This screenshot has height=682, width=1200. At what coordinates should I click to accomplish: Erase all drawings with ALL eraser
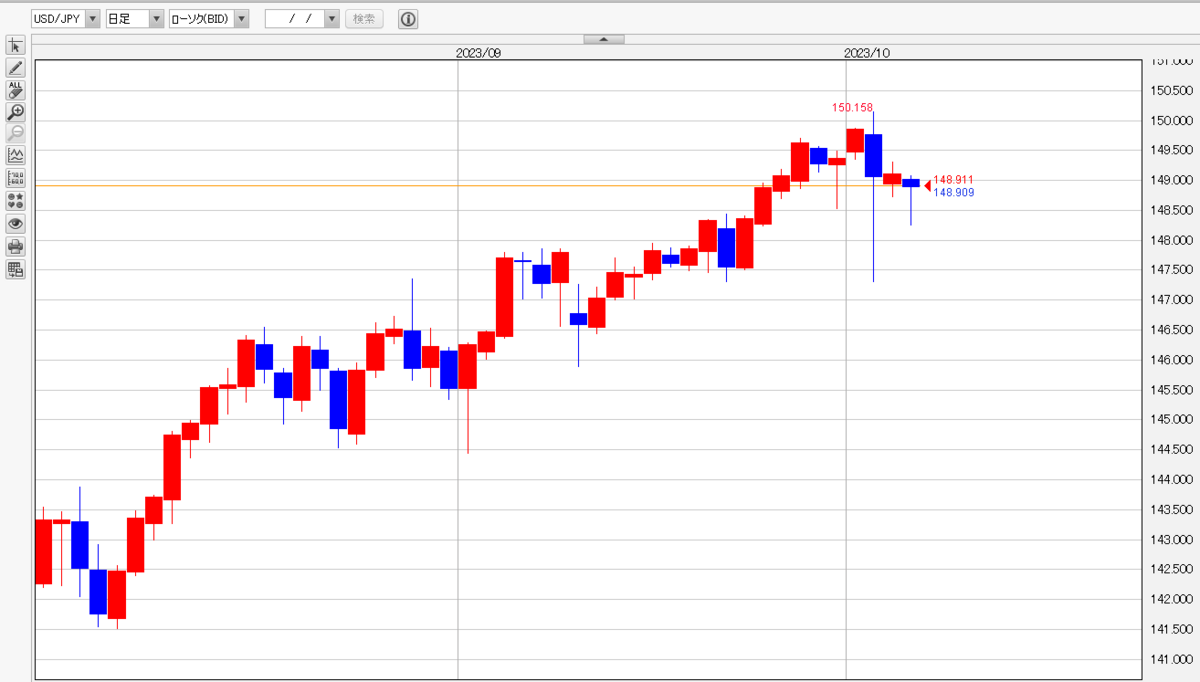(15, 90)
